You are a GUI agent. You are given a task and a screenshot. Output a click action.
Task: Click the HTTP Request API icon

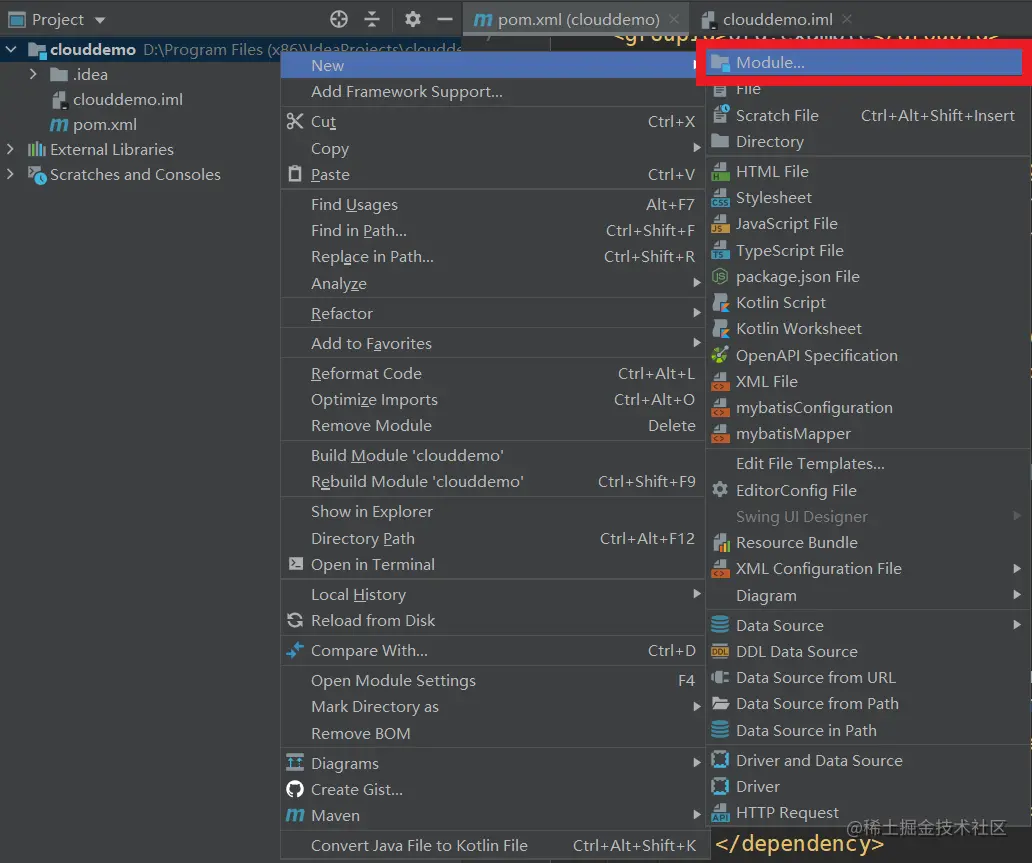click(x=721, y=813)
